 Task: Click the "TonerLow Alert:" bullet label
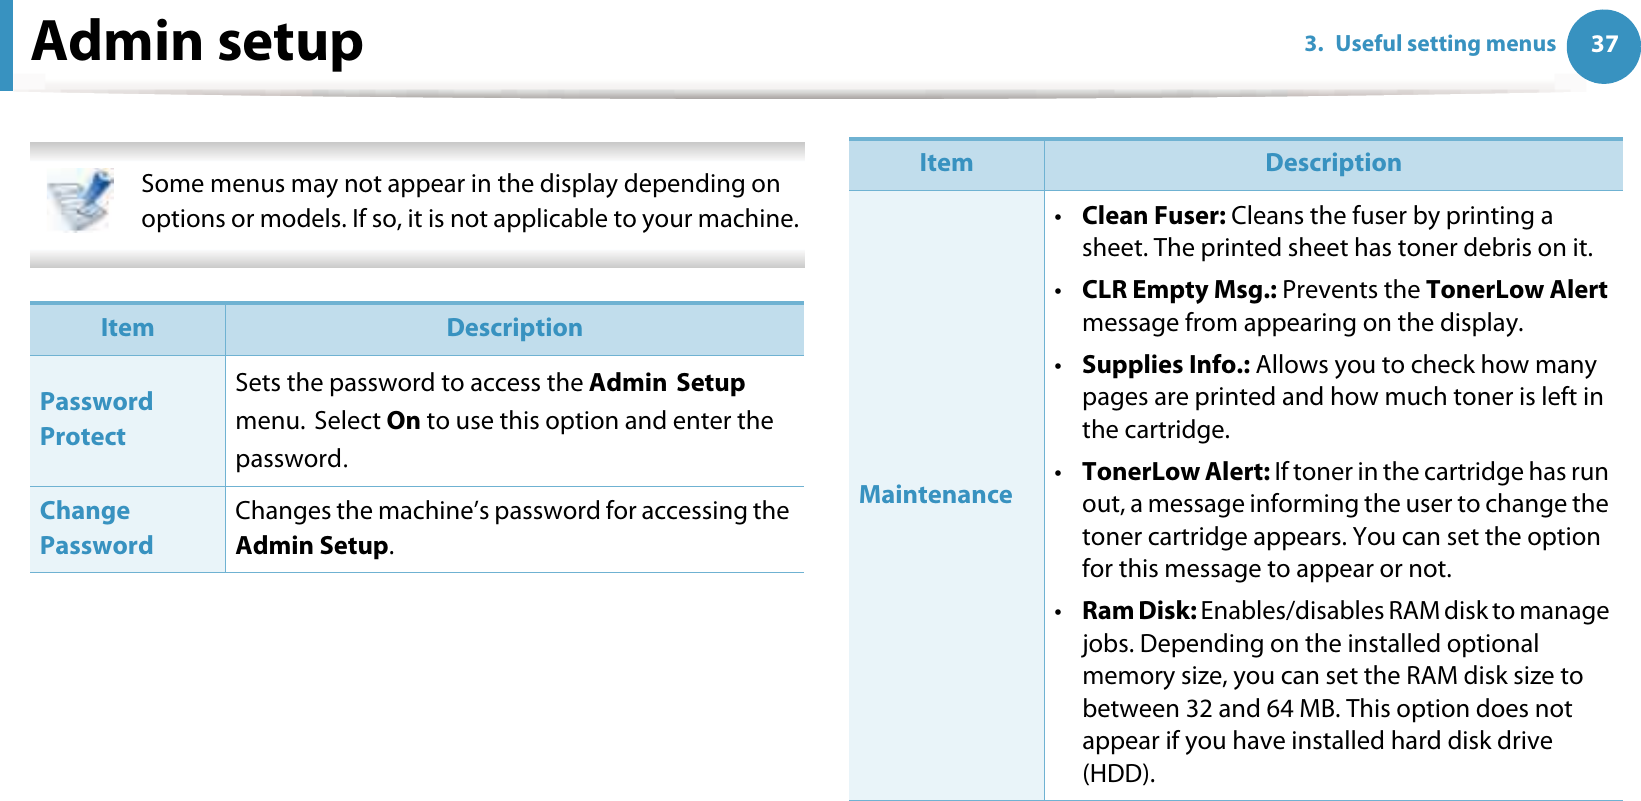click(1175, 472)
